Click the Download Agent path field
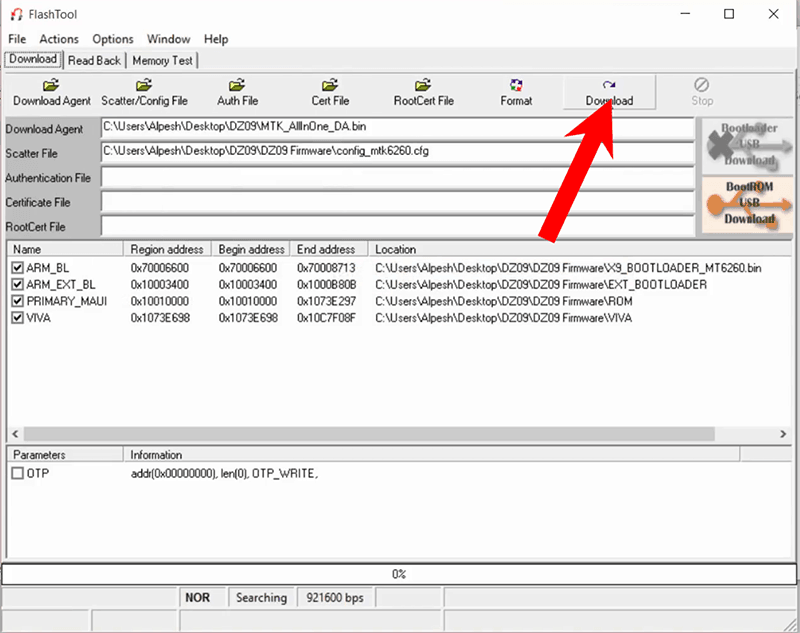Image resolution: width=800 pixels, height=633 pixels. [x=397, y=128]
